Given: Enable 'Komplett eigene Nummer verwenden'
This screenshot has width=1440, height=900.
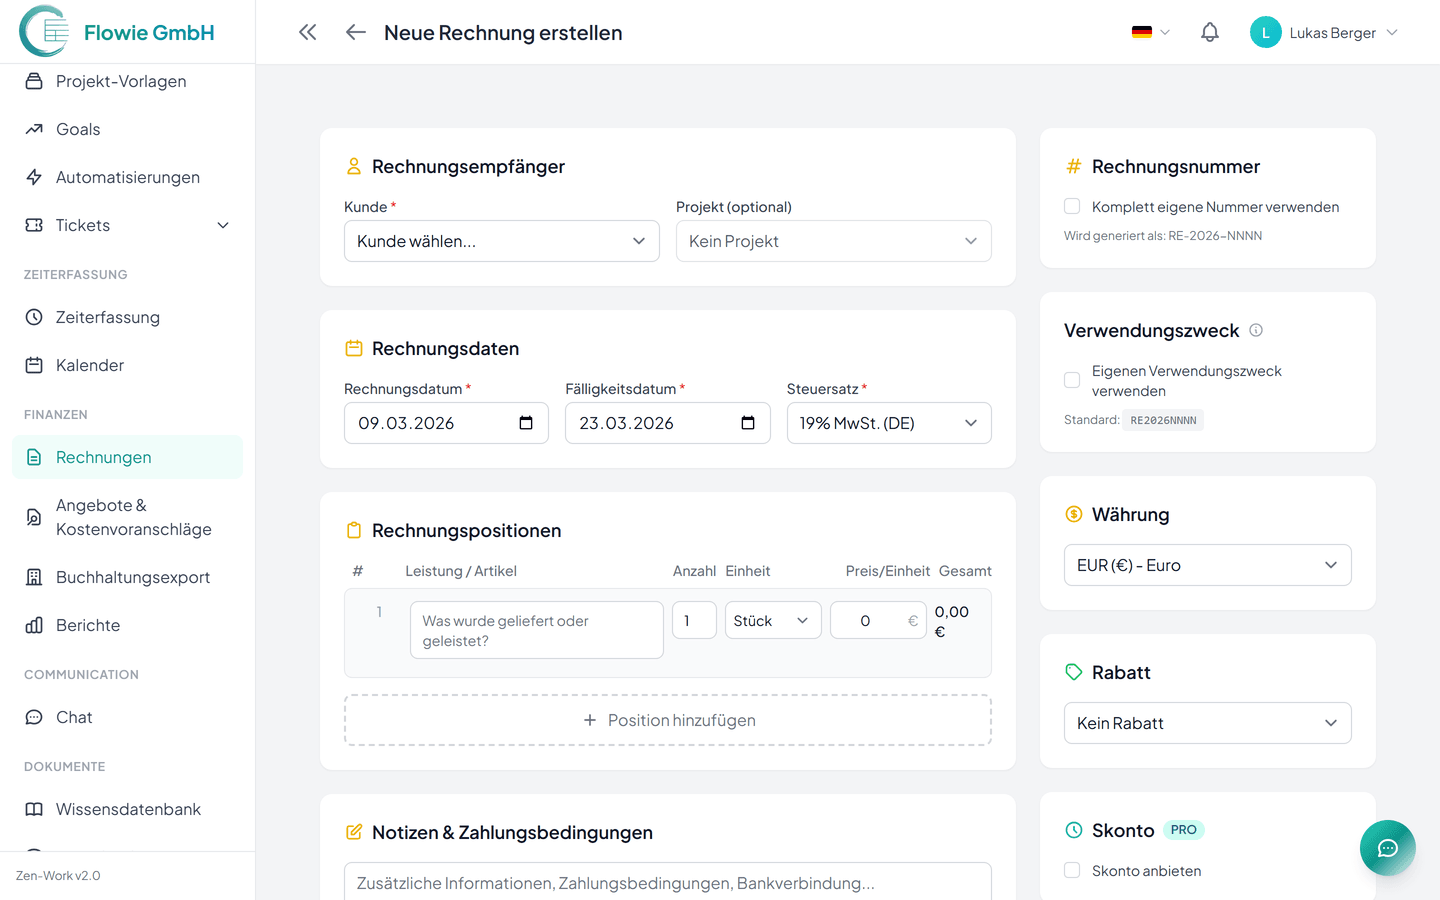Looking at the screenshot, I should click(1072, 206).
